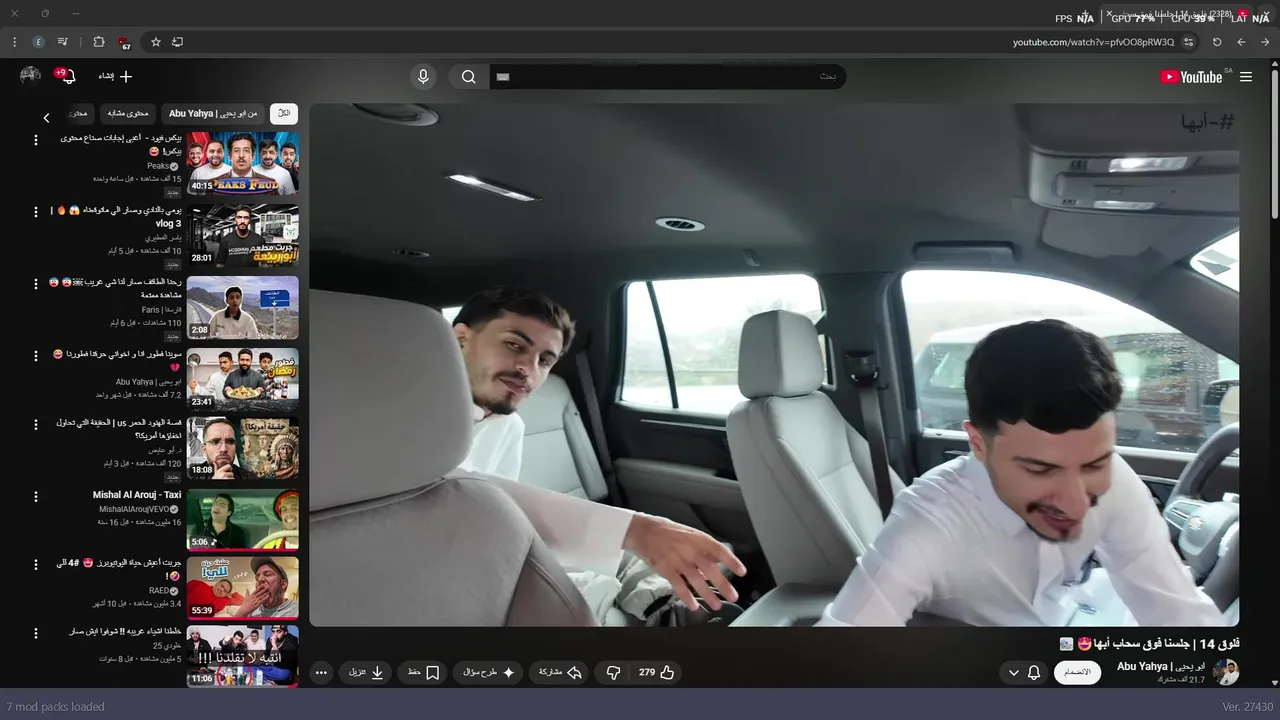Open options menu for Peaks video
1280x720 pixels.
coord(36,140)
